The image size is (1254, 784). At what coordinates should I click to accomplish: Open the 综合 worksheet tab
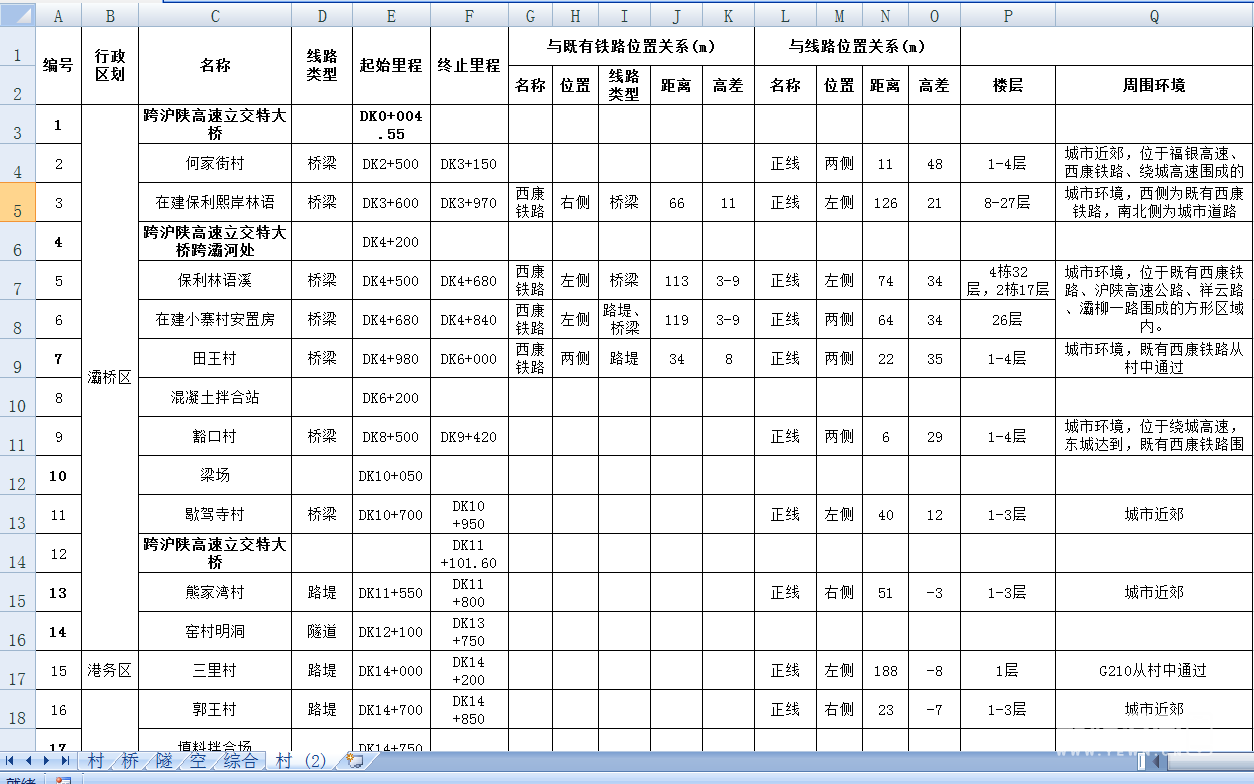tap(238, 762)
